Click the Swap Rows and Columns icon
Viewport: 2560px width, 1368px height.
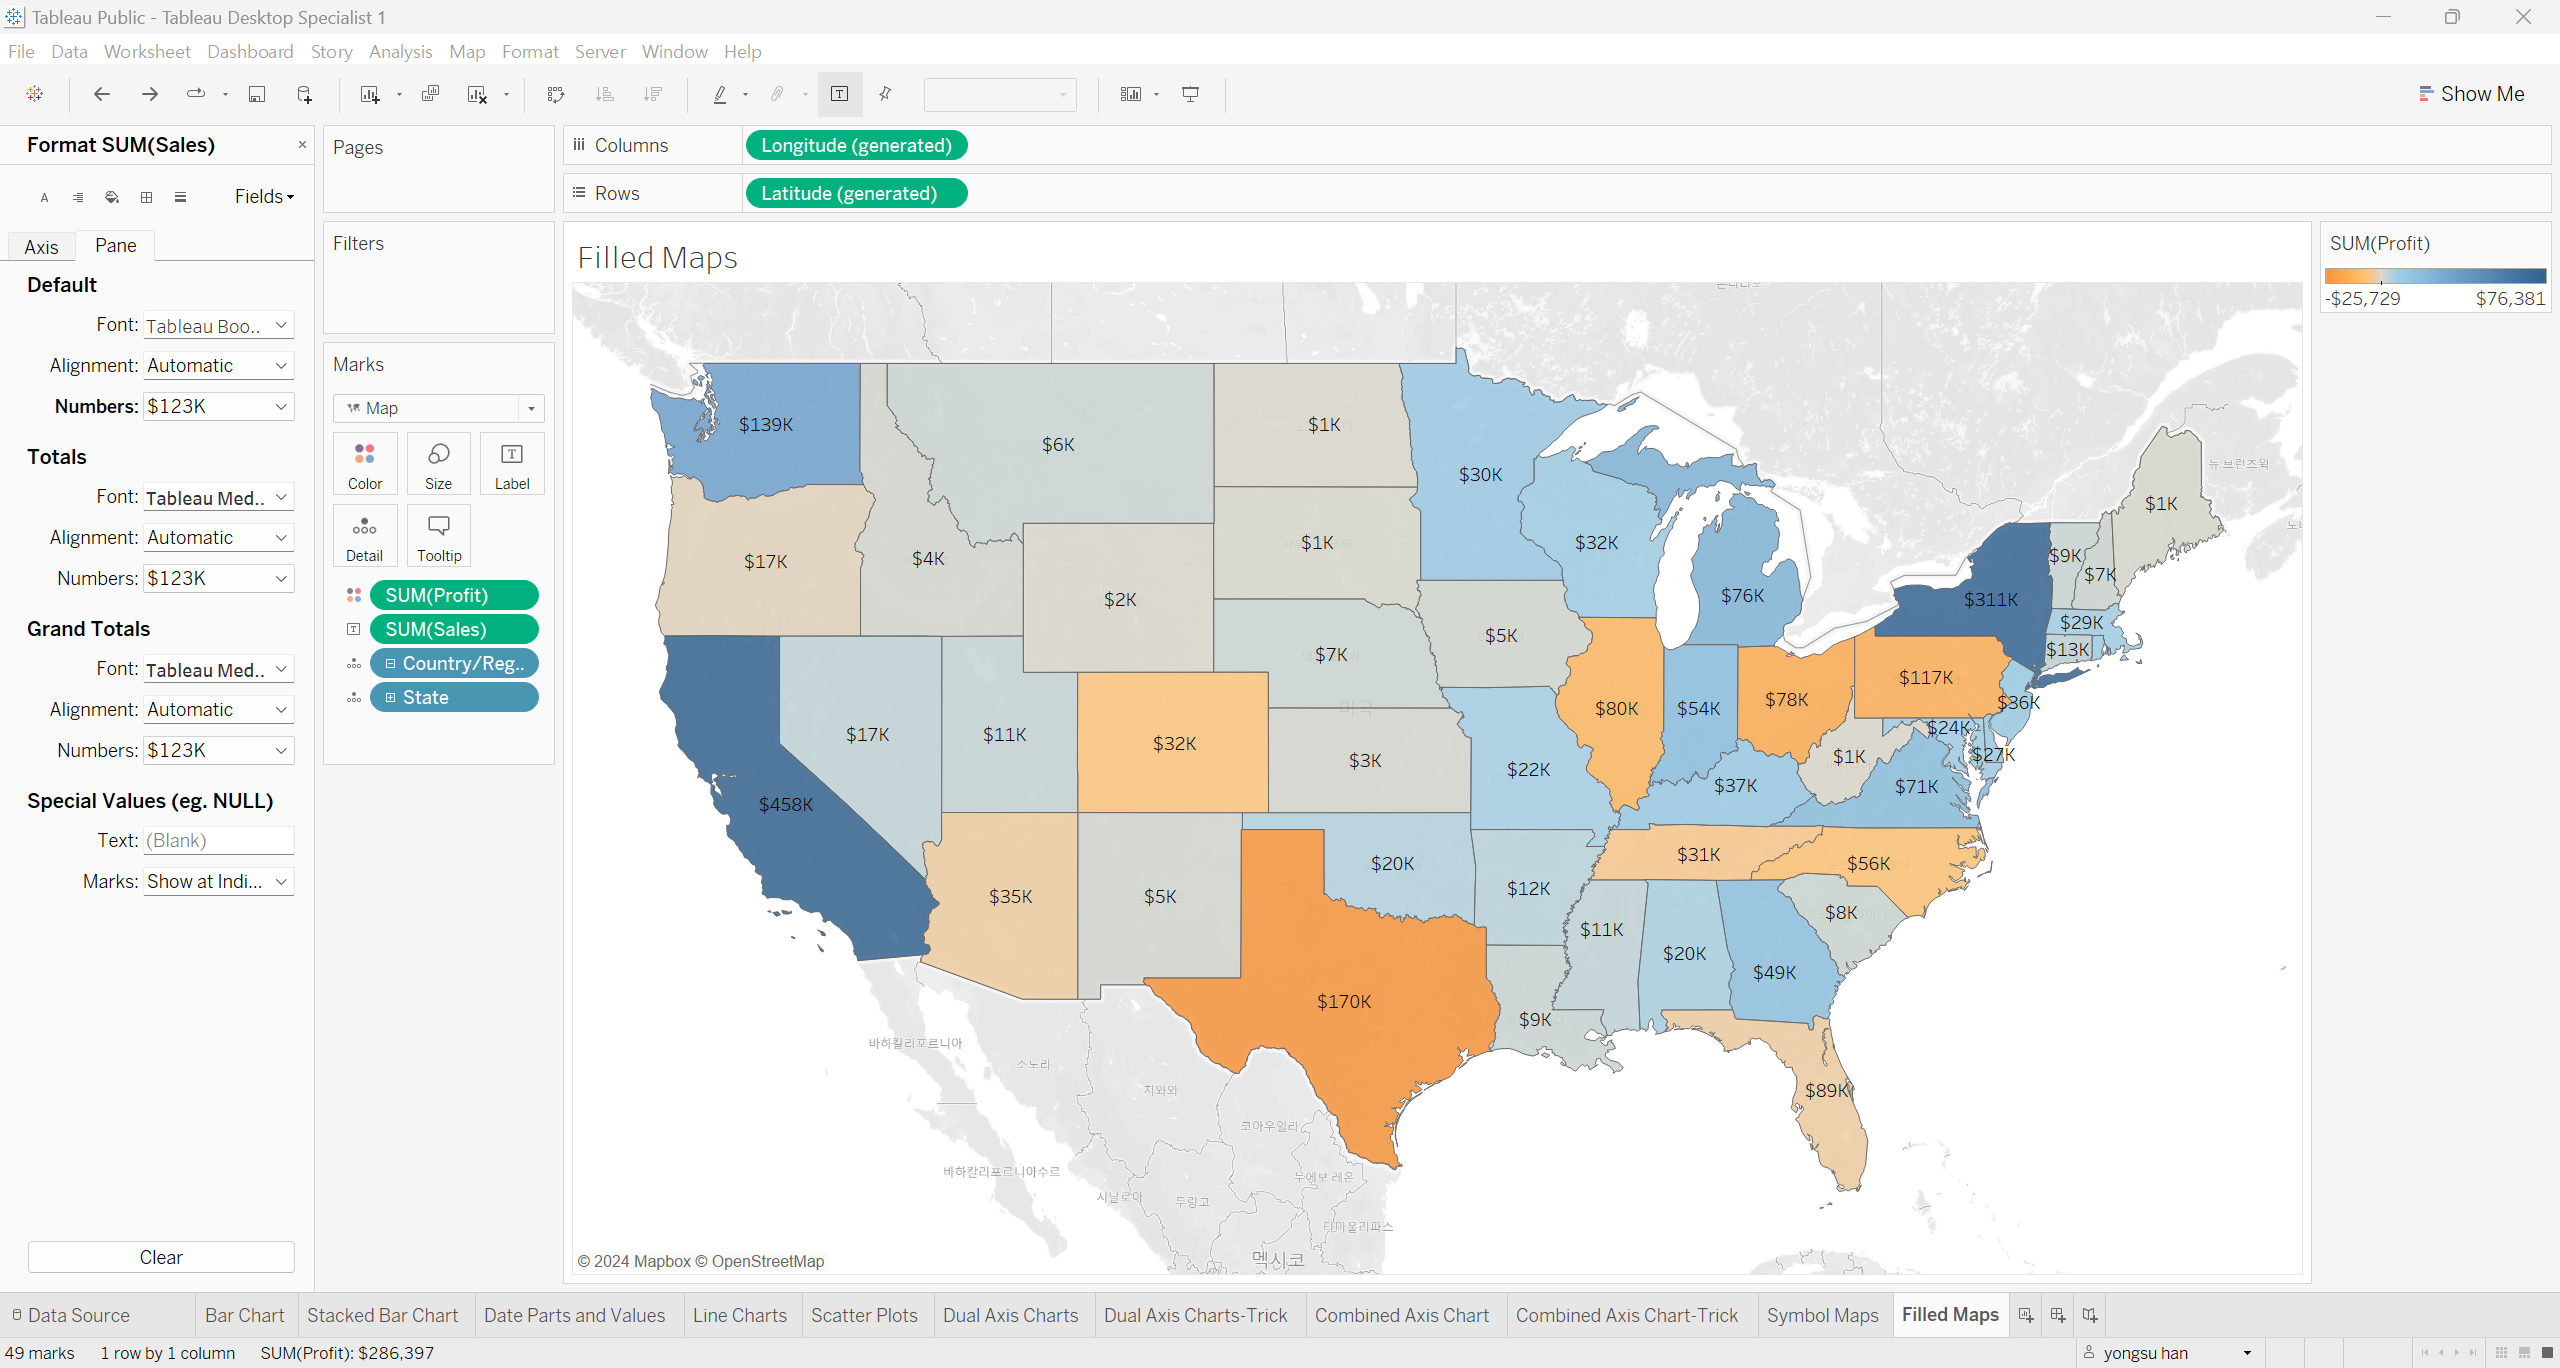click(556, 94)
